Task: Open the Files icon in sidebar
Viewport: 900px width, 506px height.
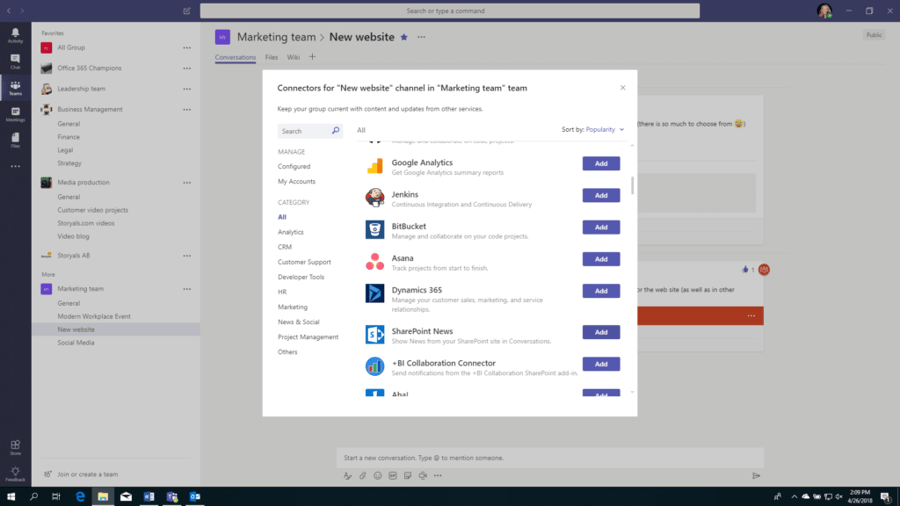Action: [x=15, y=140]
